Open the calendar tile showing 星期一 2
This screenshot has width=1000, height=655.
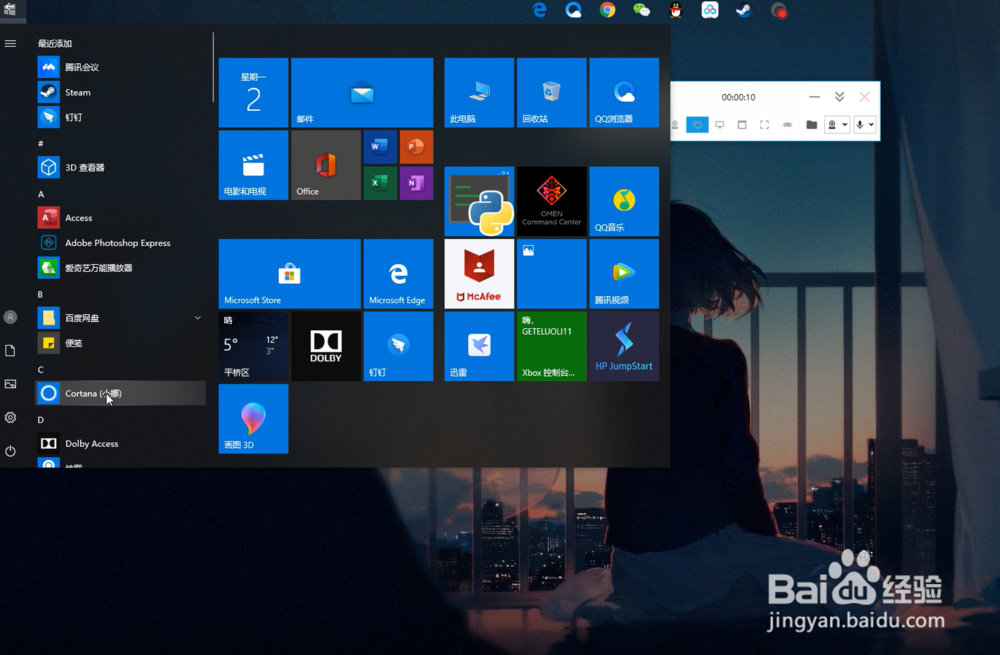pyautogui.click(x=253, y=92)
